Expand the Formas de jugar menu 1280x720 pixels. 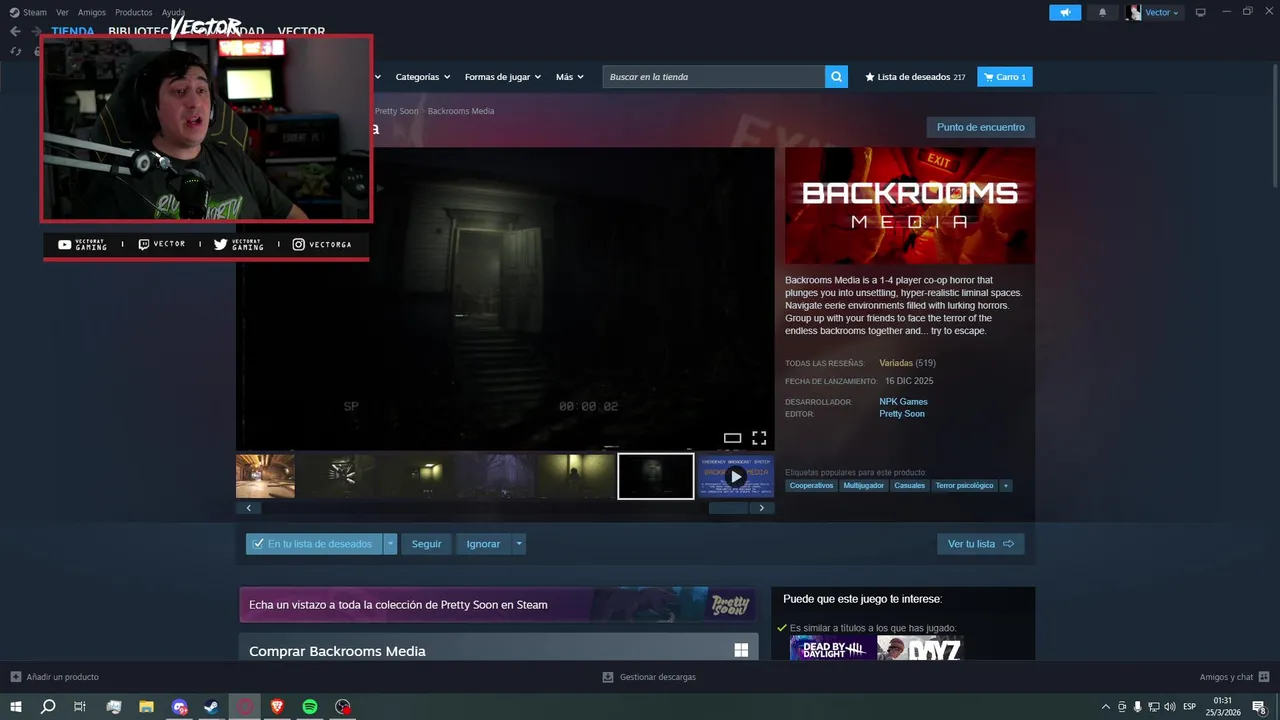502,77
